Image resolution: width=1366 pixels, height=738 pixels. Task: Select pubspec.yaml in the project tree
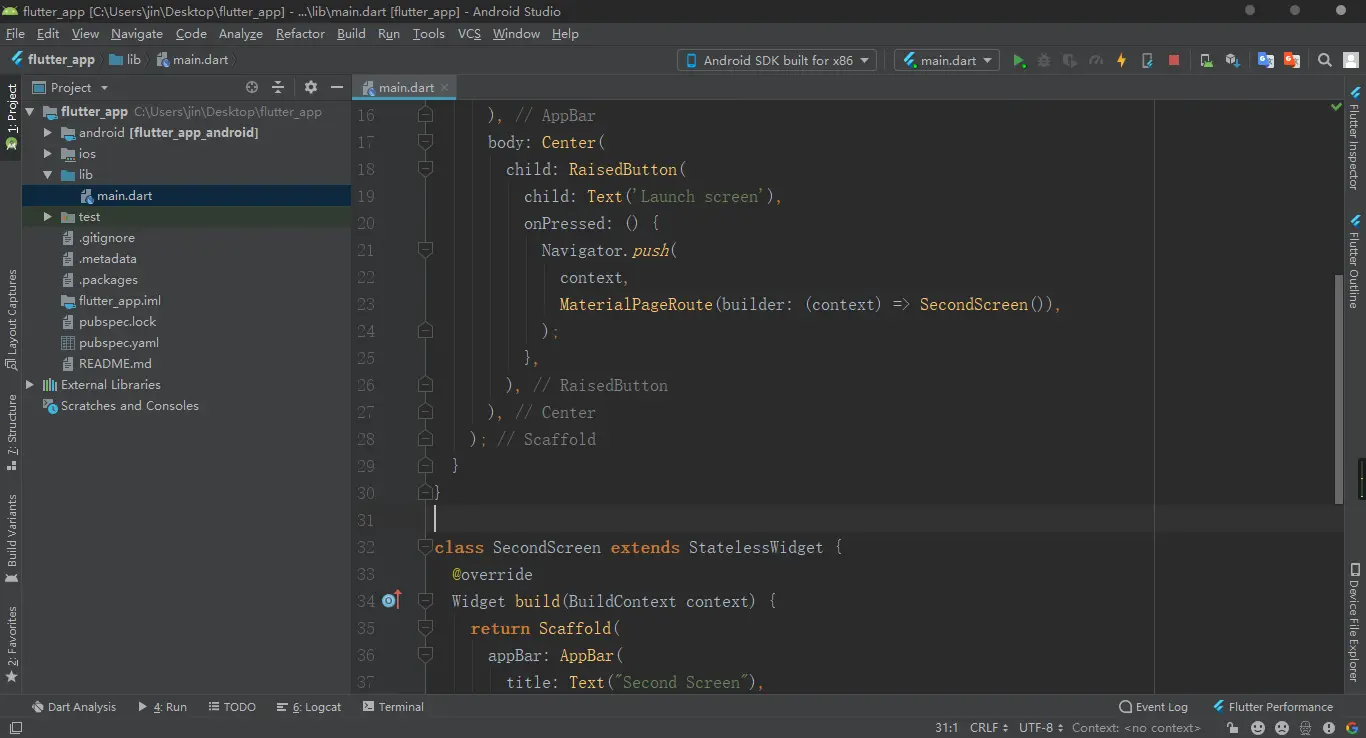coord(118,343)
